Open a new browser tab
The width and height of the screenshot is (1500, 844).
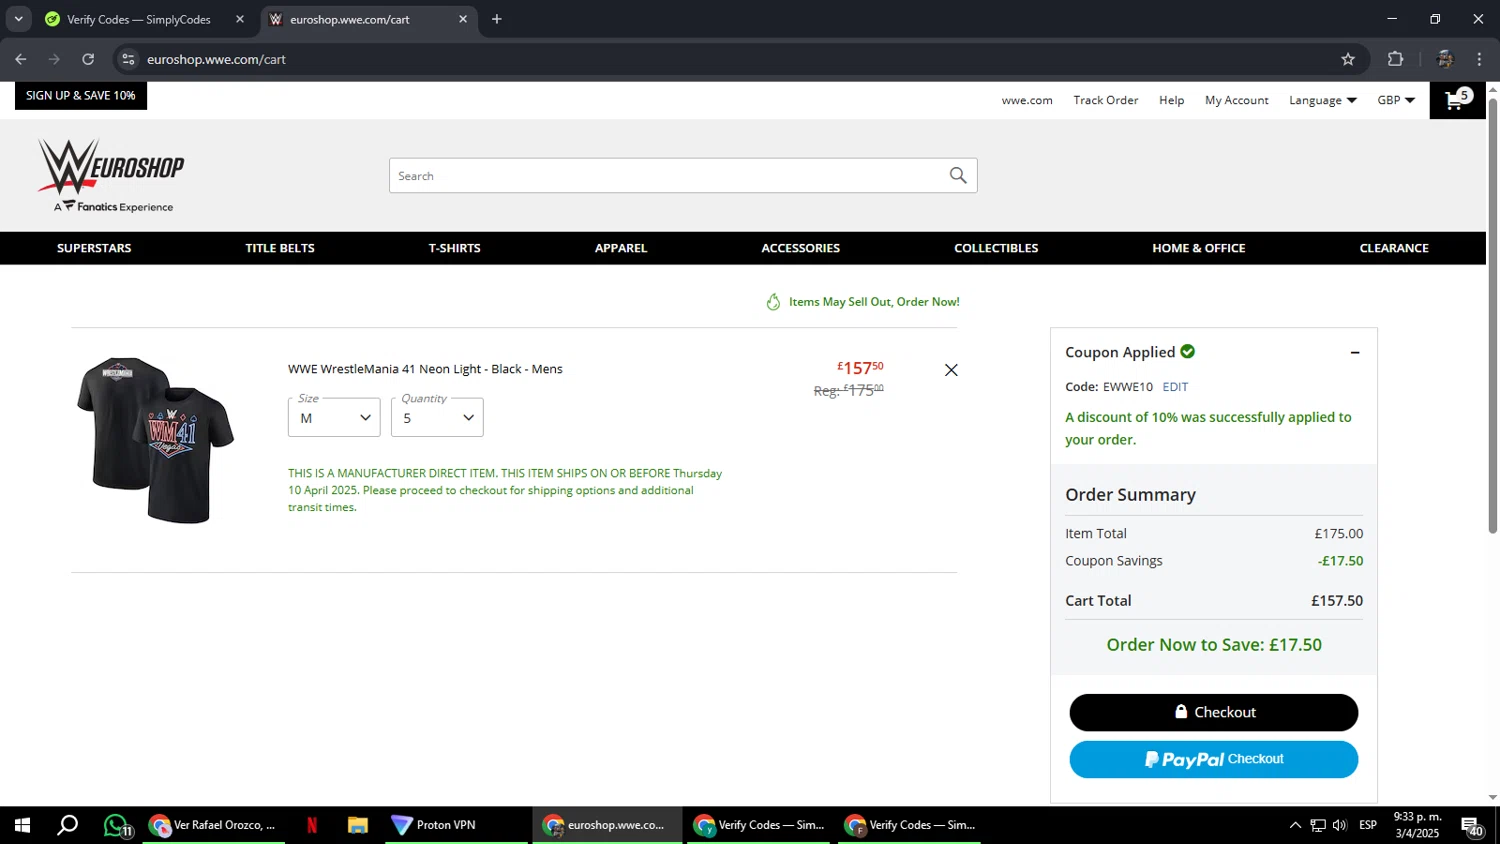point(497,19)
